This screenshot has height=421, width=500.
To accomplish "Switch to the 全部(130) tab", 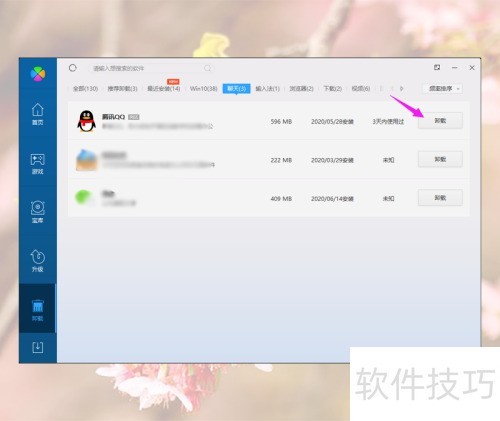I will (85, 89).
